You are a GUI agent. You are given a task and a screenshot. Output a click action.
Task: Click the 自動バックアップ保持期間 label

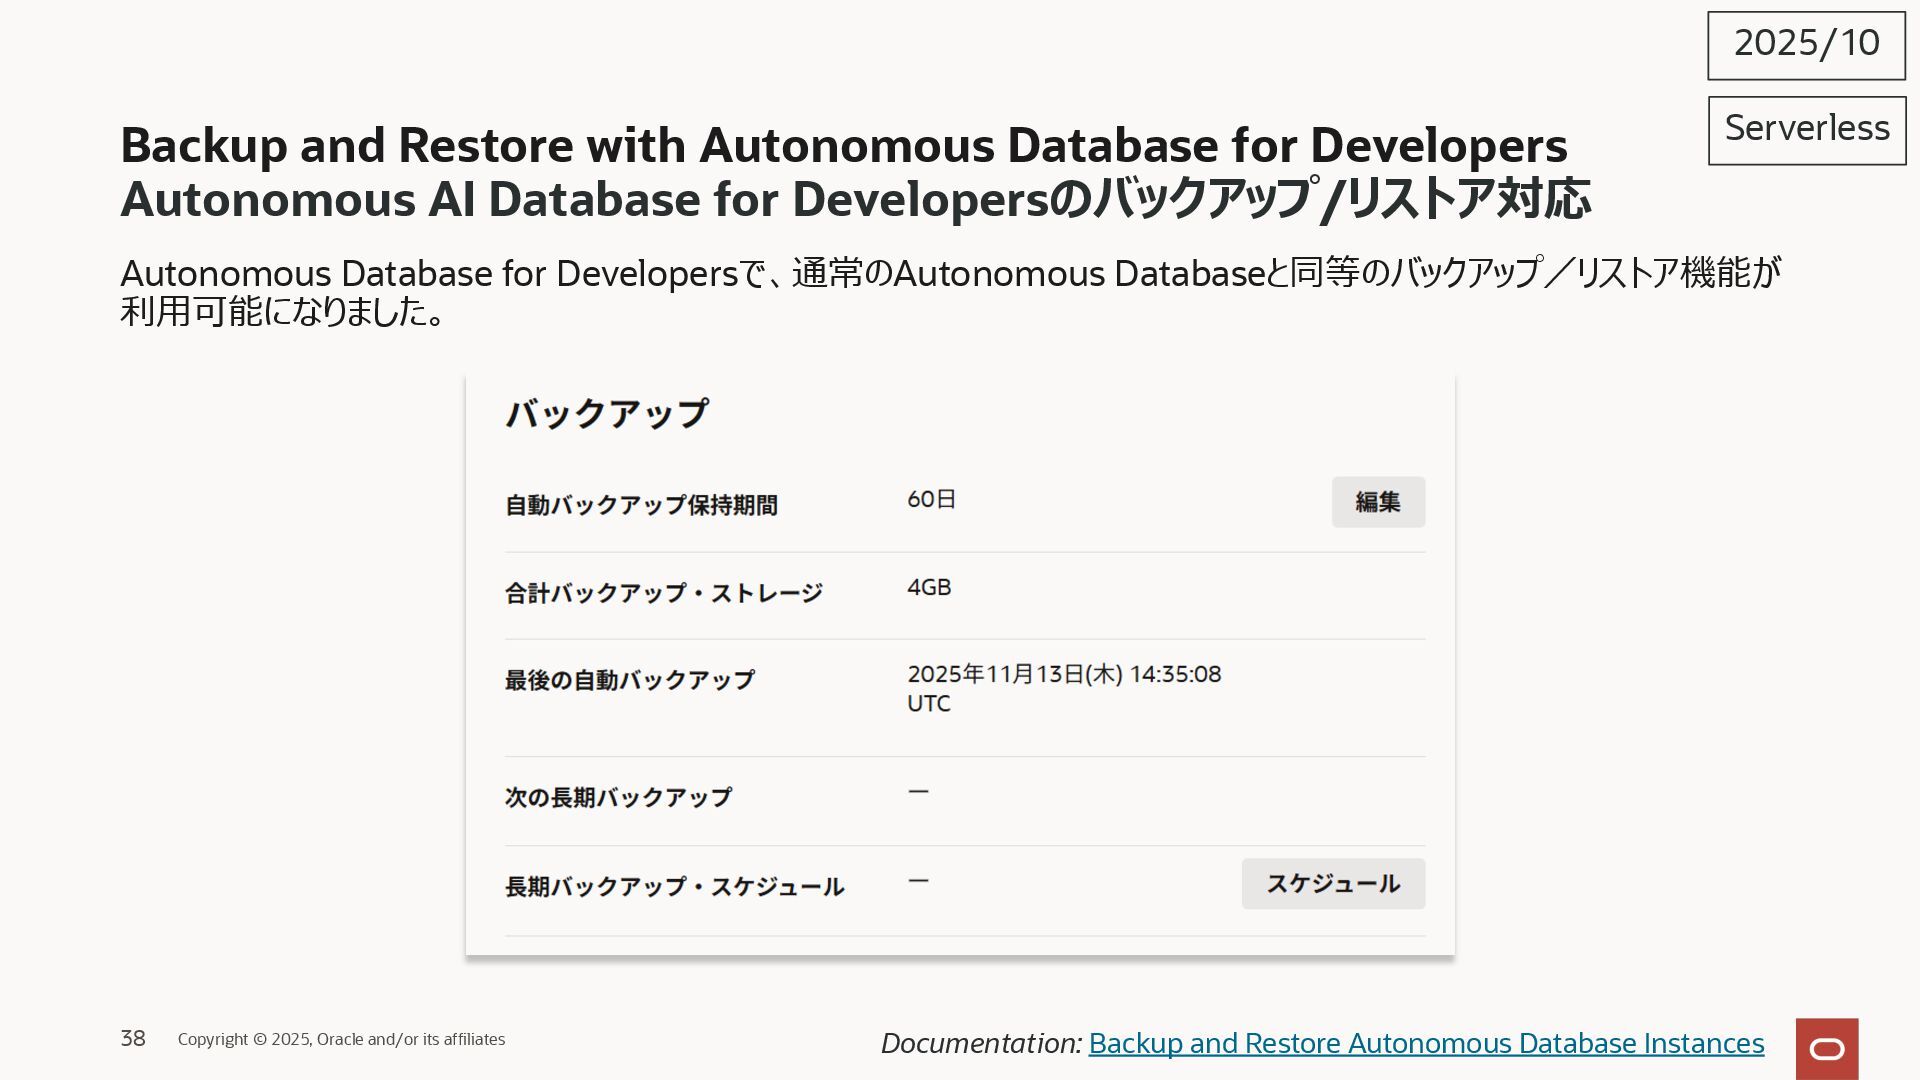pos(641,505)
